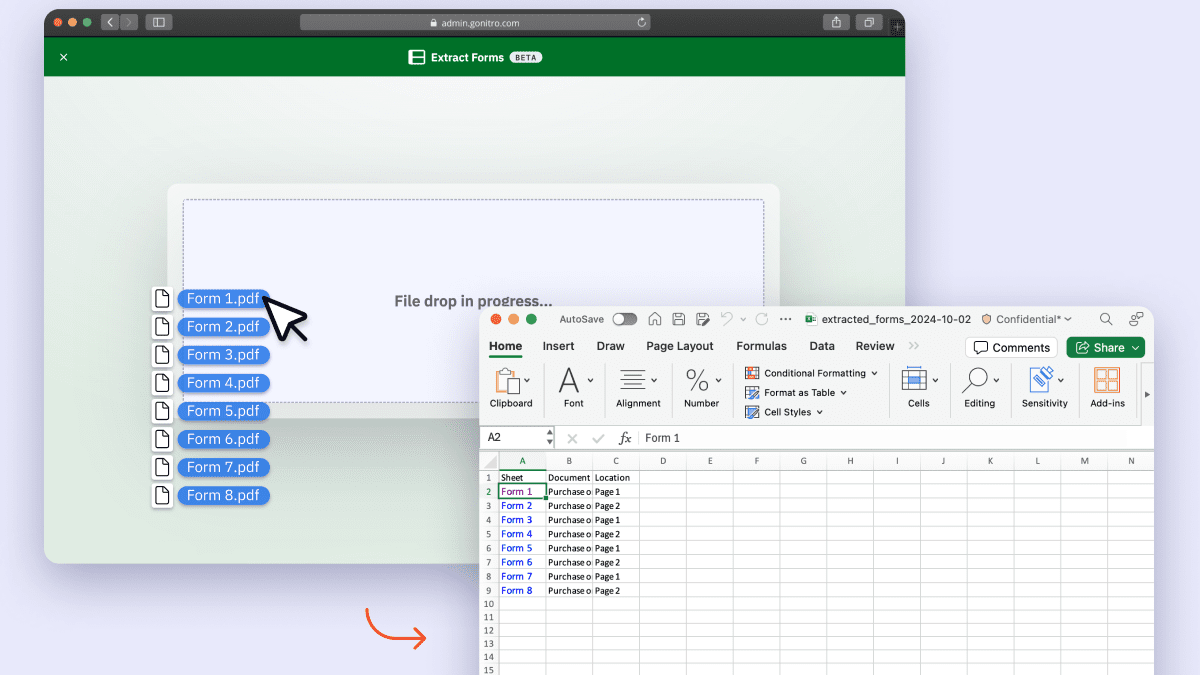Open Sensitivity settings icon
This screenshot has height=675, width=1200.
pyautogui.click(x=1044, y=380)
